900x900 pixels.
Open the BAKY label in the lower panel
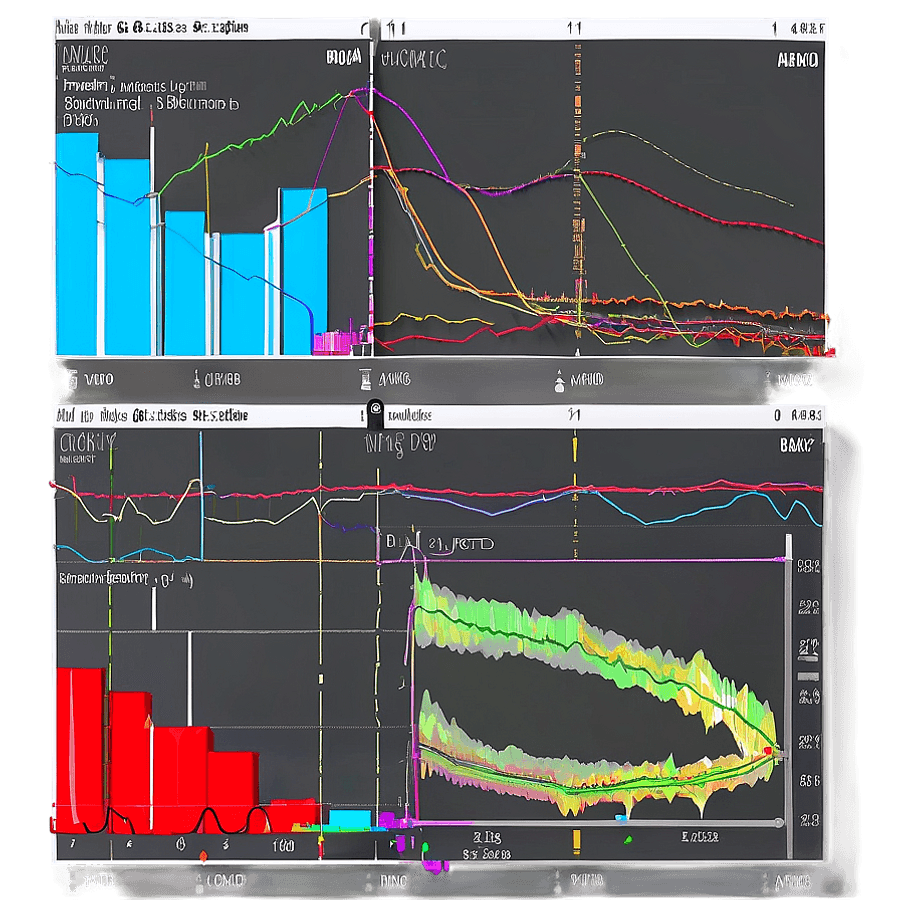800,443
